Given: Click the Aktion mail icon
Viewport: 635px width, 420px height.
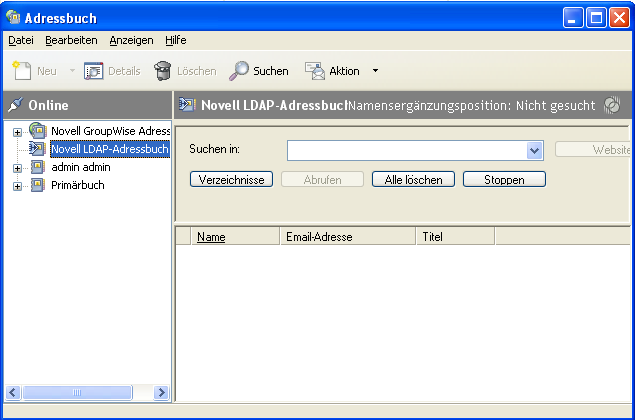Looking at the screenshot, I should (x=315, y=71).
